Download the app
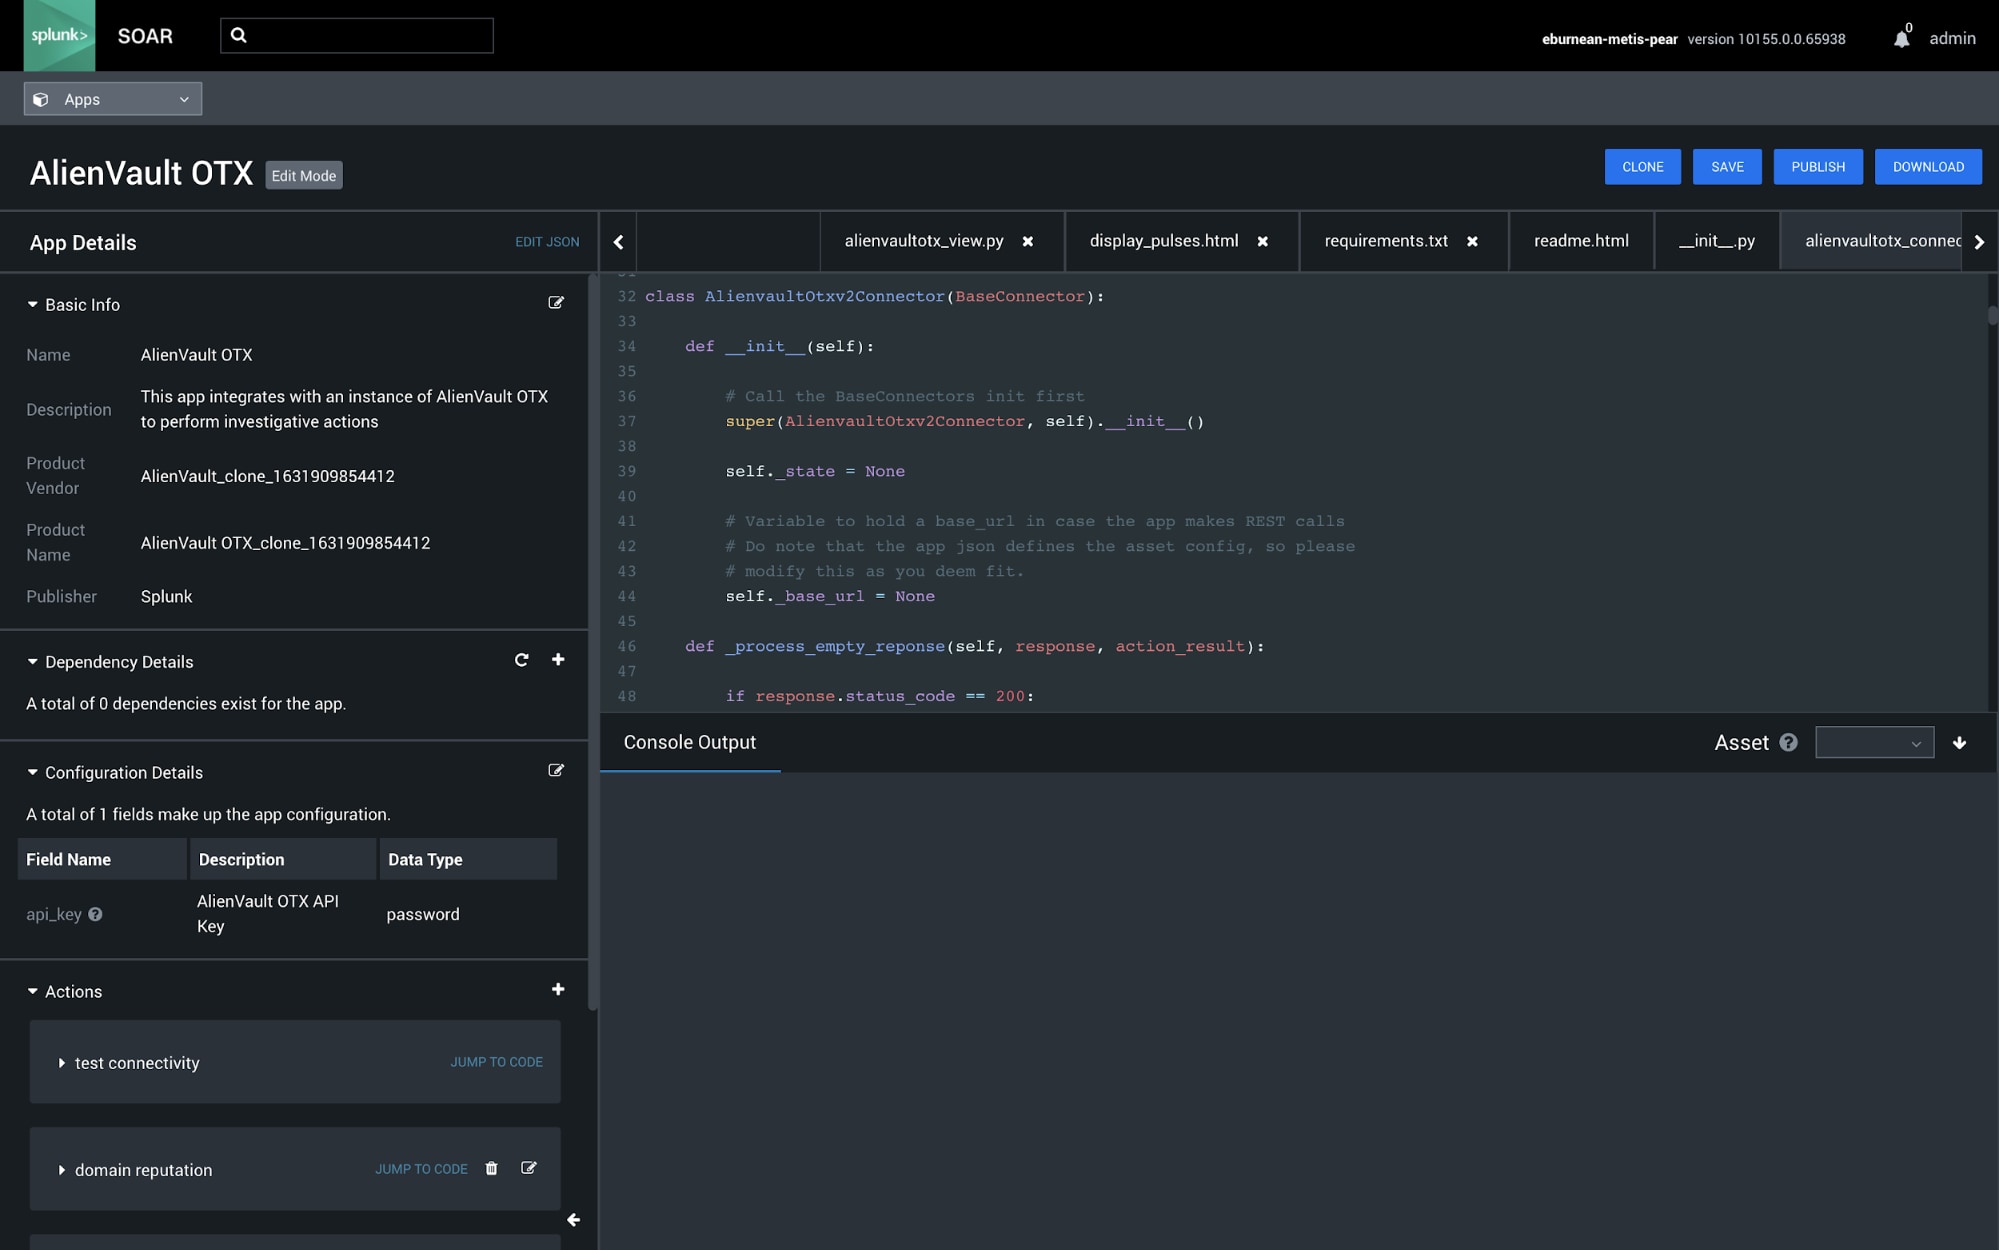The width and height of the screenshot is (1999, 1250). coord(1928,167)
